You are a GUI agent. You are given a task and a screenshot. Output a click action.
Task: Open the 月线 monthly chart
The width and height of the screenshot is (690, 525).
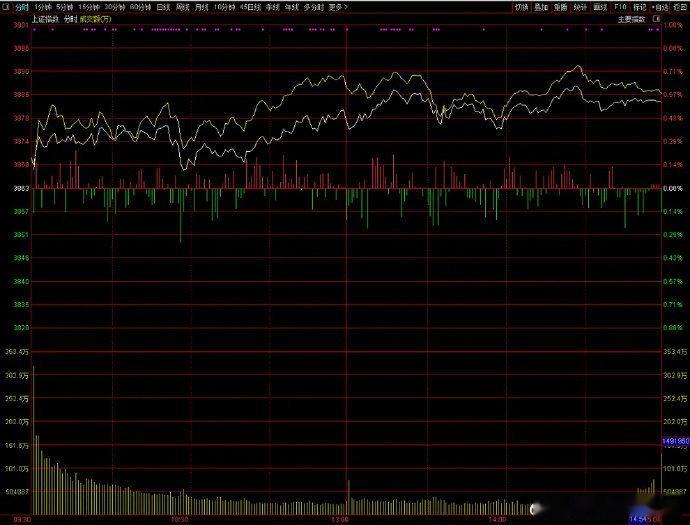[x=202, y=7]
